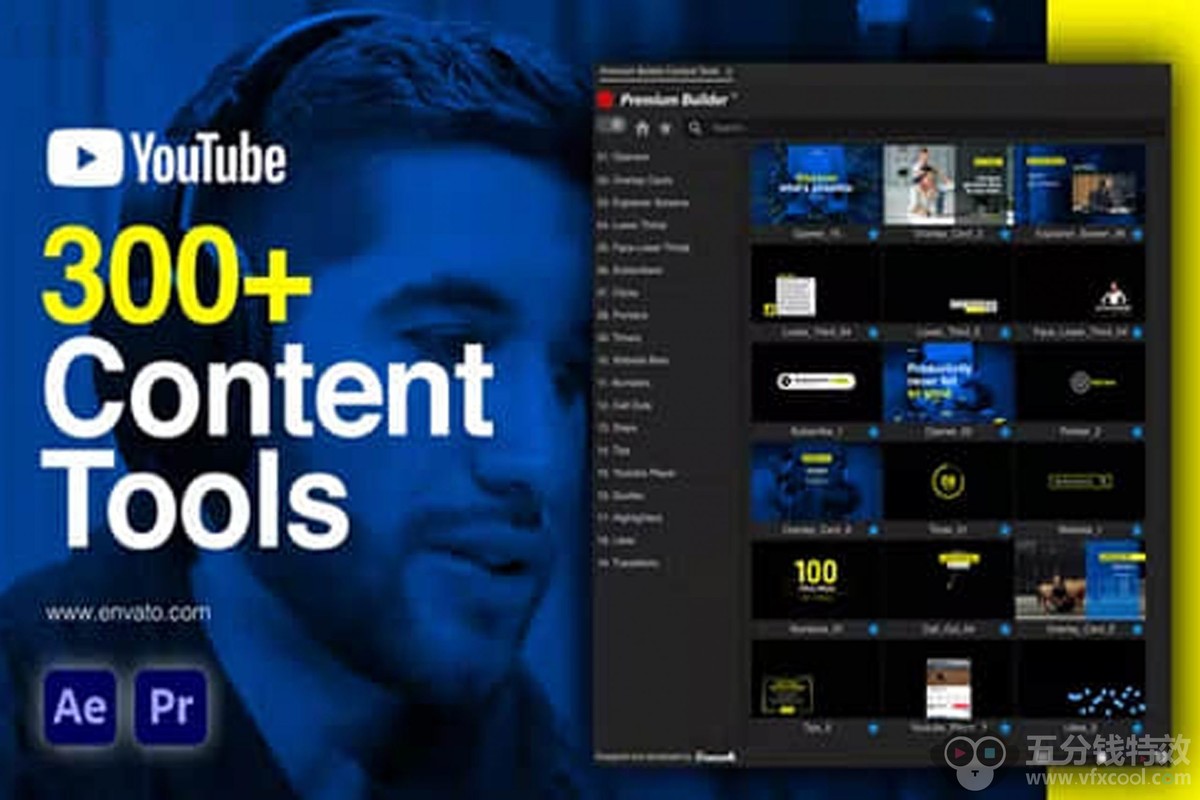Select the 02 Overlay Cards category
The image size is (1200, 800).
coord(634,180)
